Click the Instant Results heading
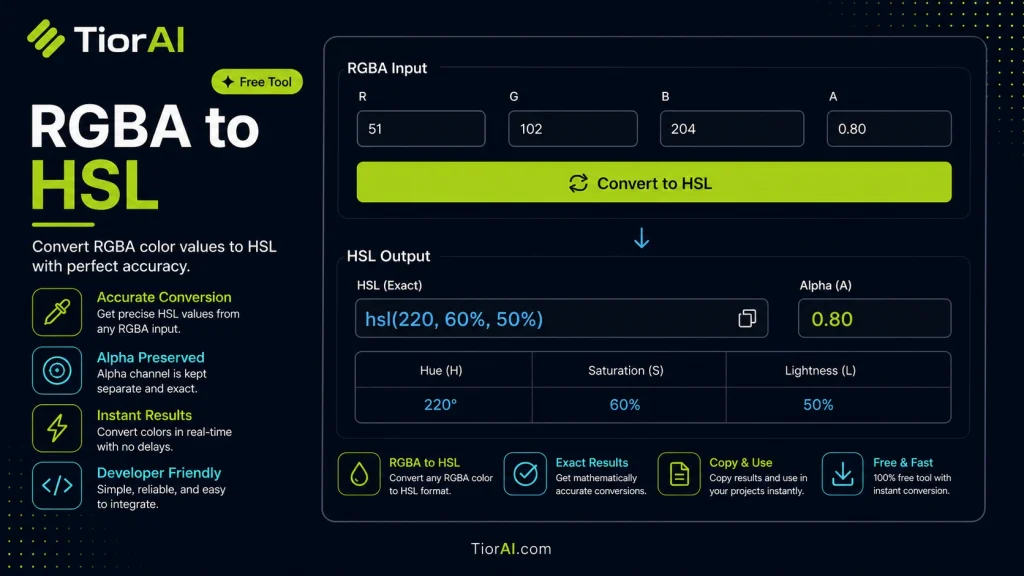The height and width of the screenshot is (576, 1024). 144,415
